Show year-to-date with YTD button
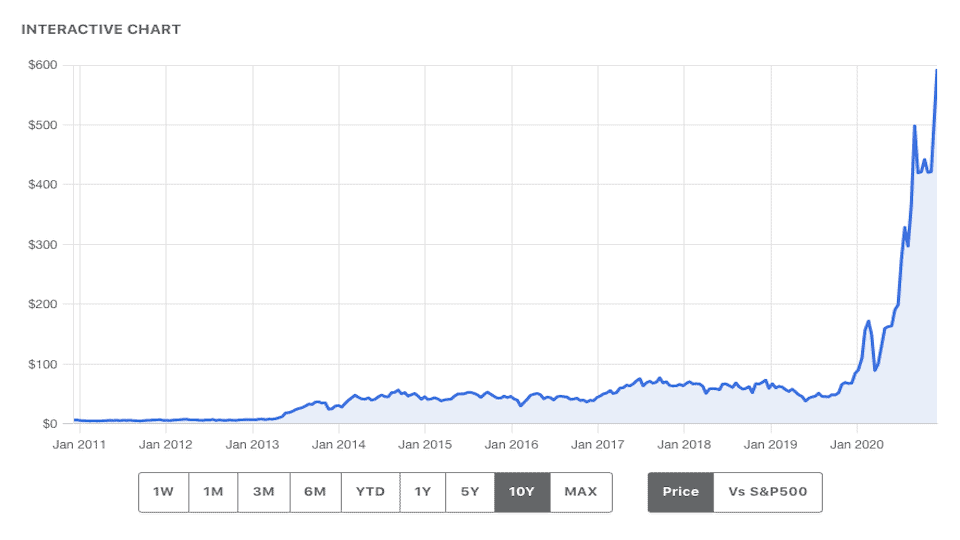960x540 pixels. coord(370,492)
